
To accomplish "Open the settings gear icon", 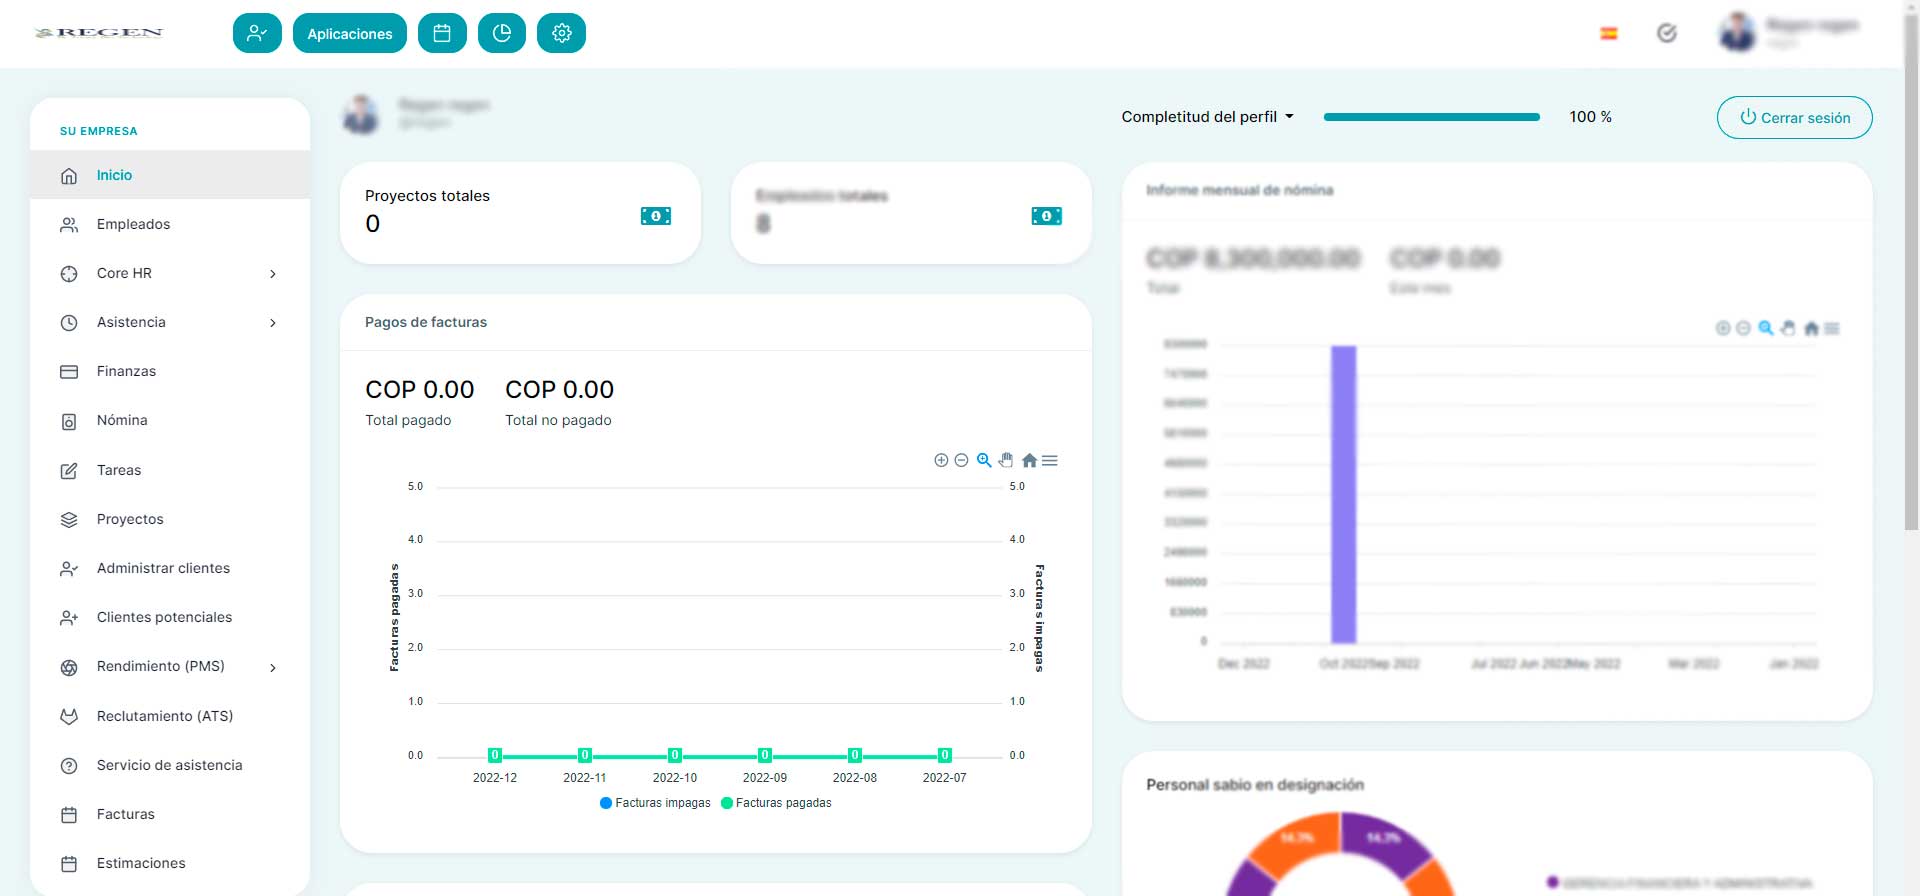I will click(561, 33).
